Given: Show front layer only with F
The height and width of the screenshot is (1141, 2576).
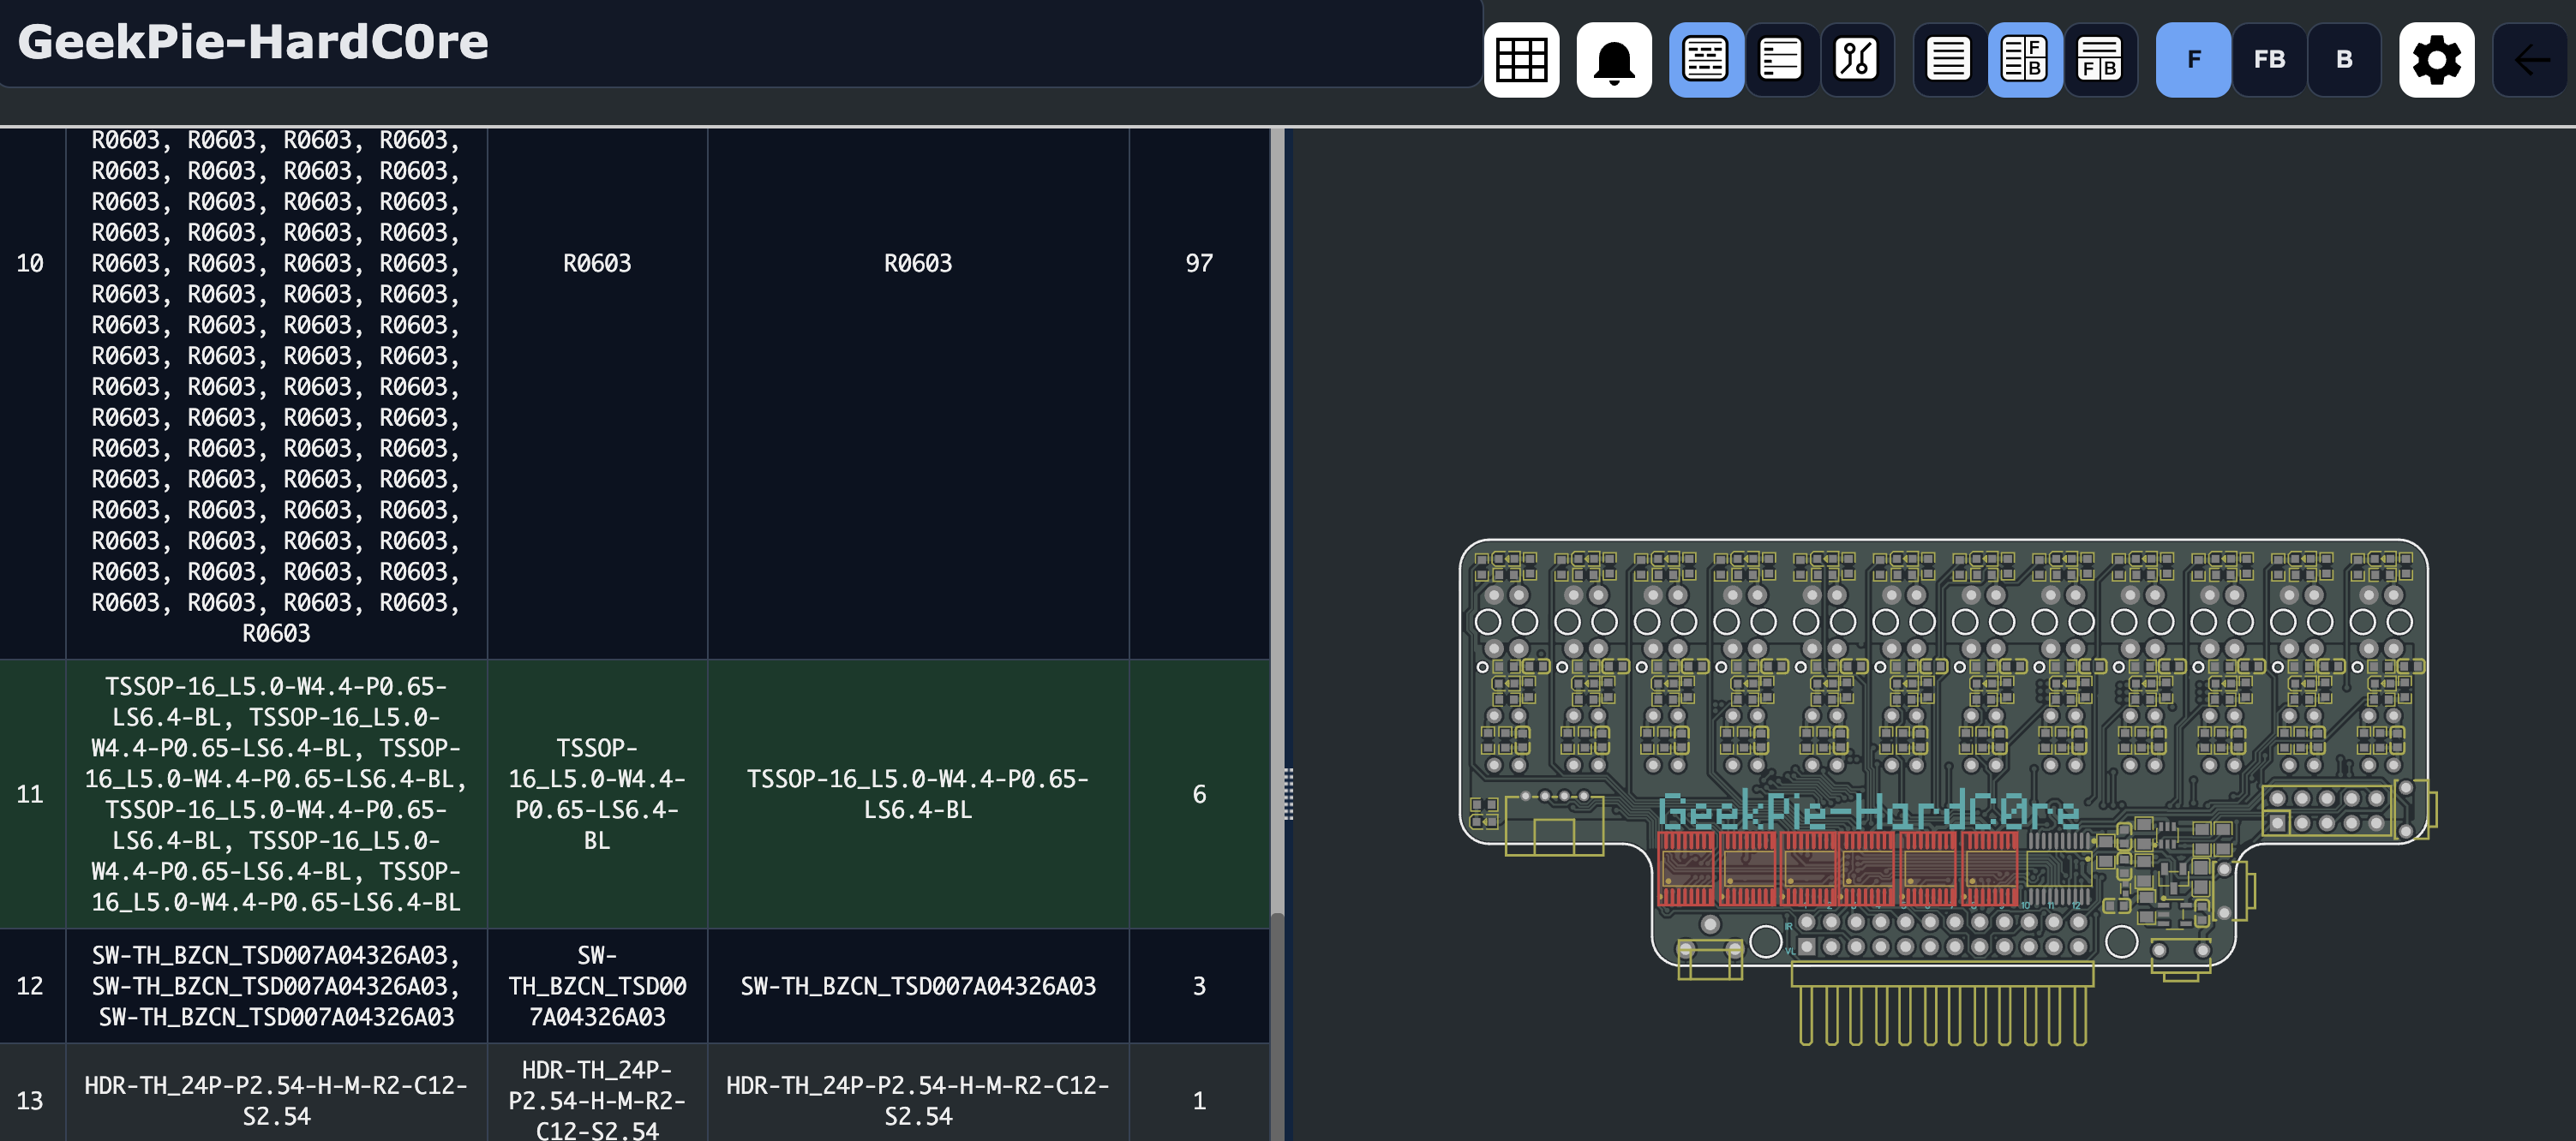Looking at the screenshot, I should (2192, 60).
